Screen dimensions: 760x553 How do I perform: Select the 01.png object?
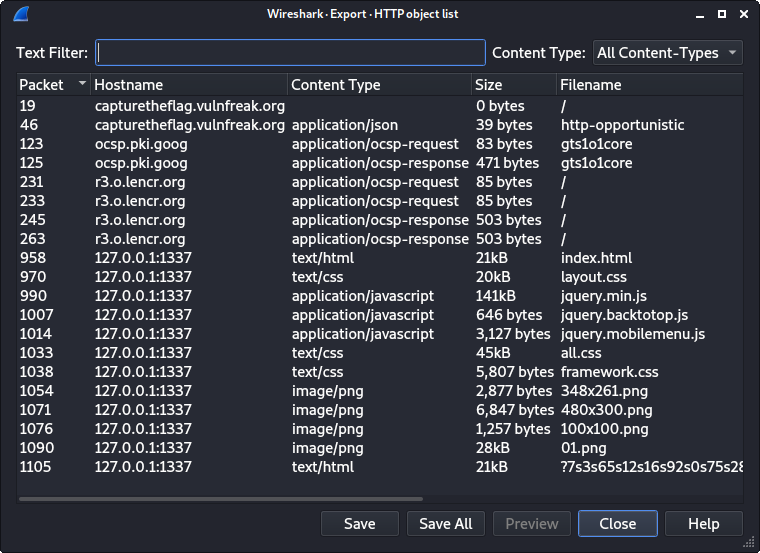[x=583, y=447]
